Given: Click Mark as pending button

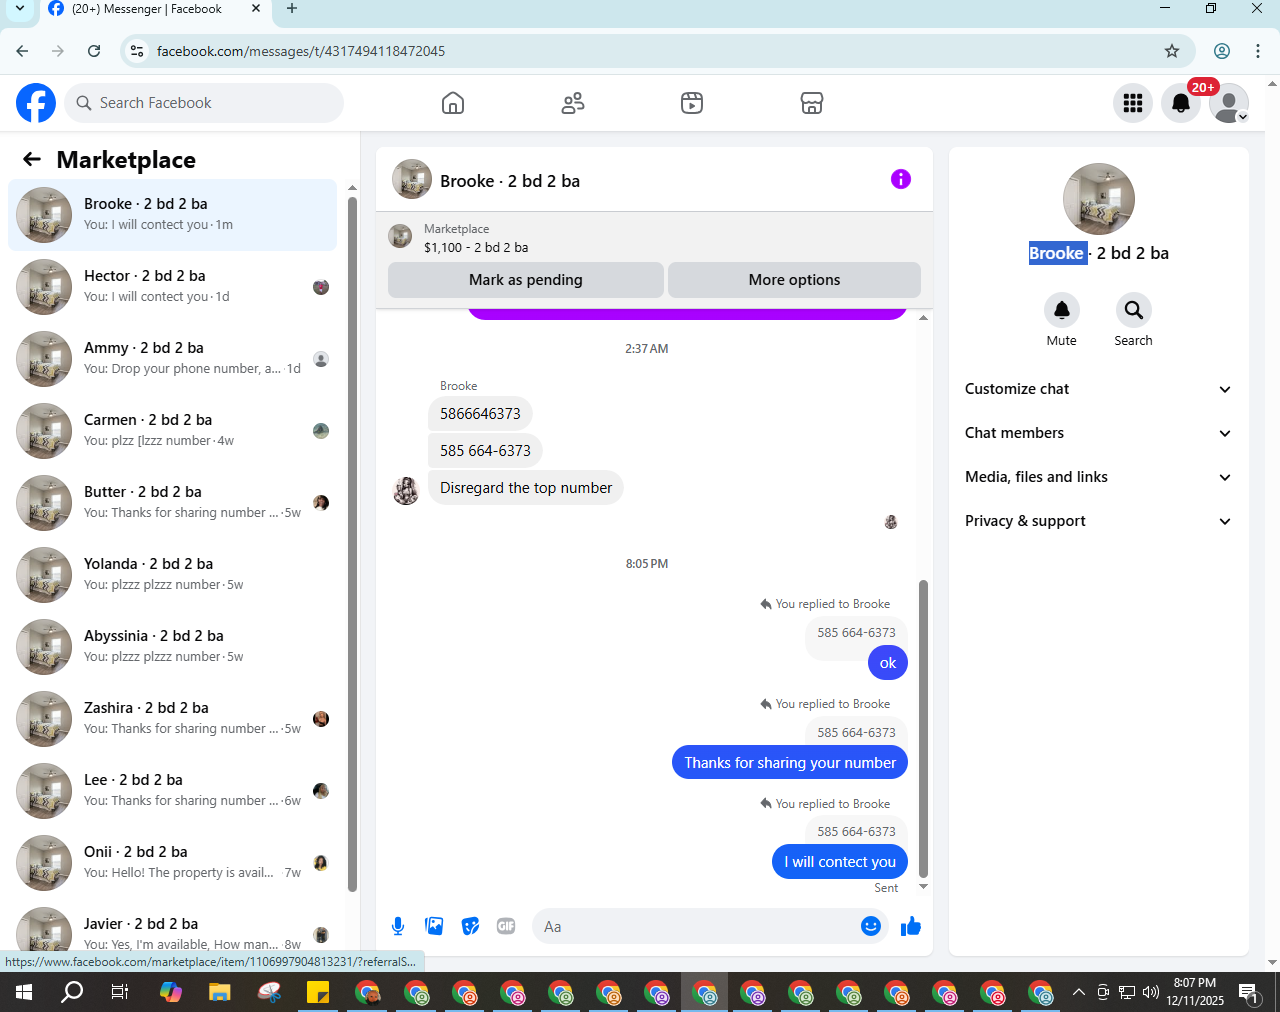Looking at the screenshot, I should point(526,280).
